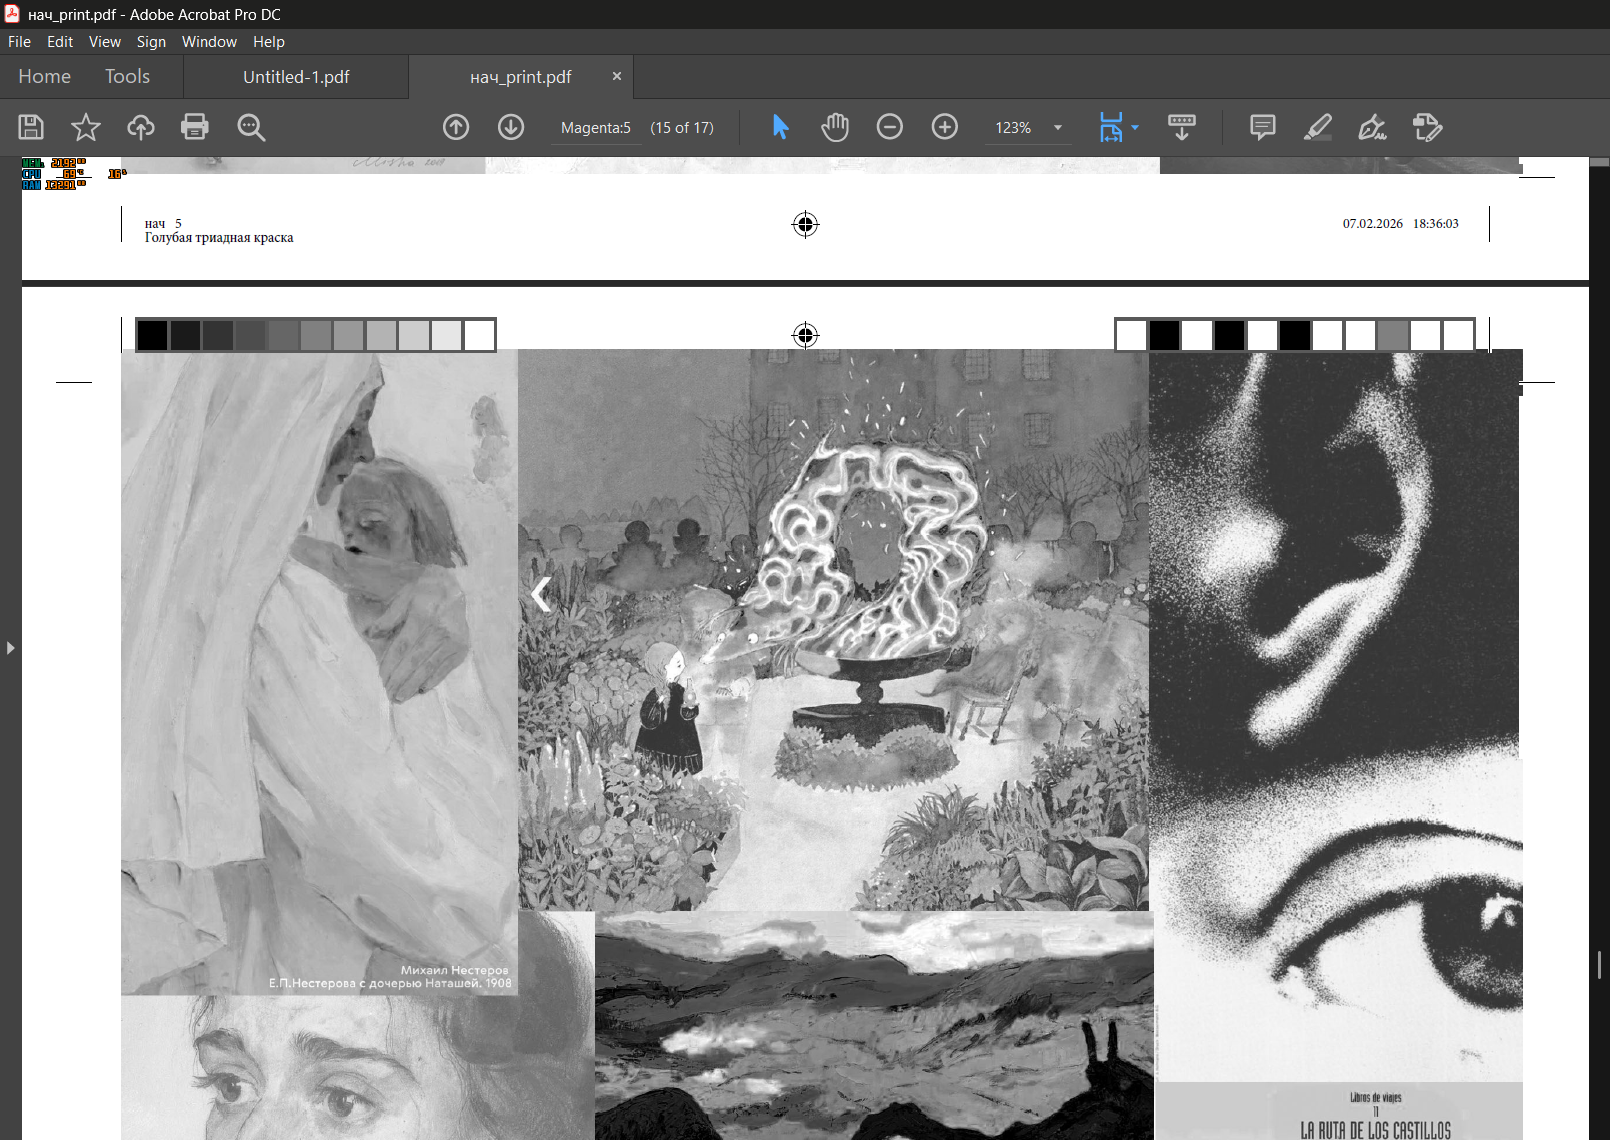1610x1140 pixels.
Task: Save the file with the floppy disk icon
Action: [x=31, y=127]
